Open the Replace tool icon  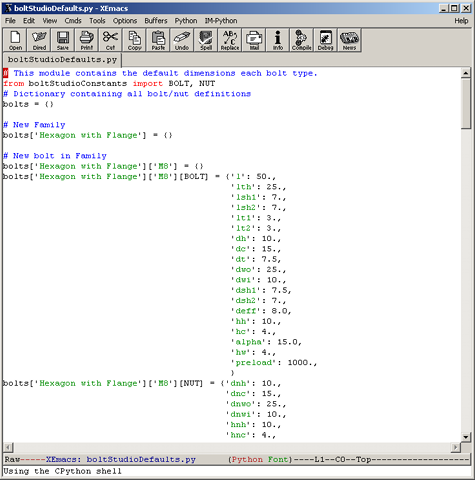point(230,40)
